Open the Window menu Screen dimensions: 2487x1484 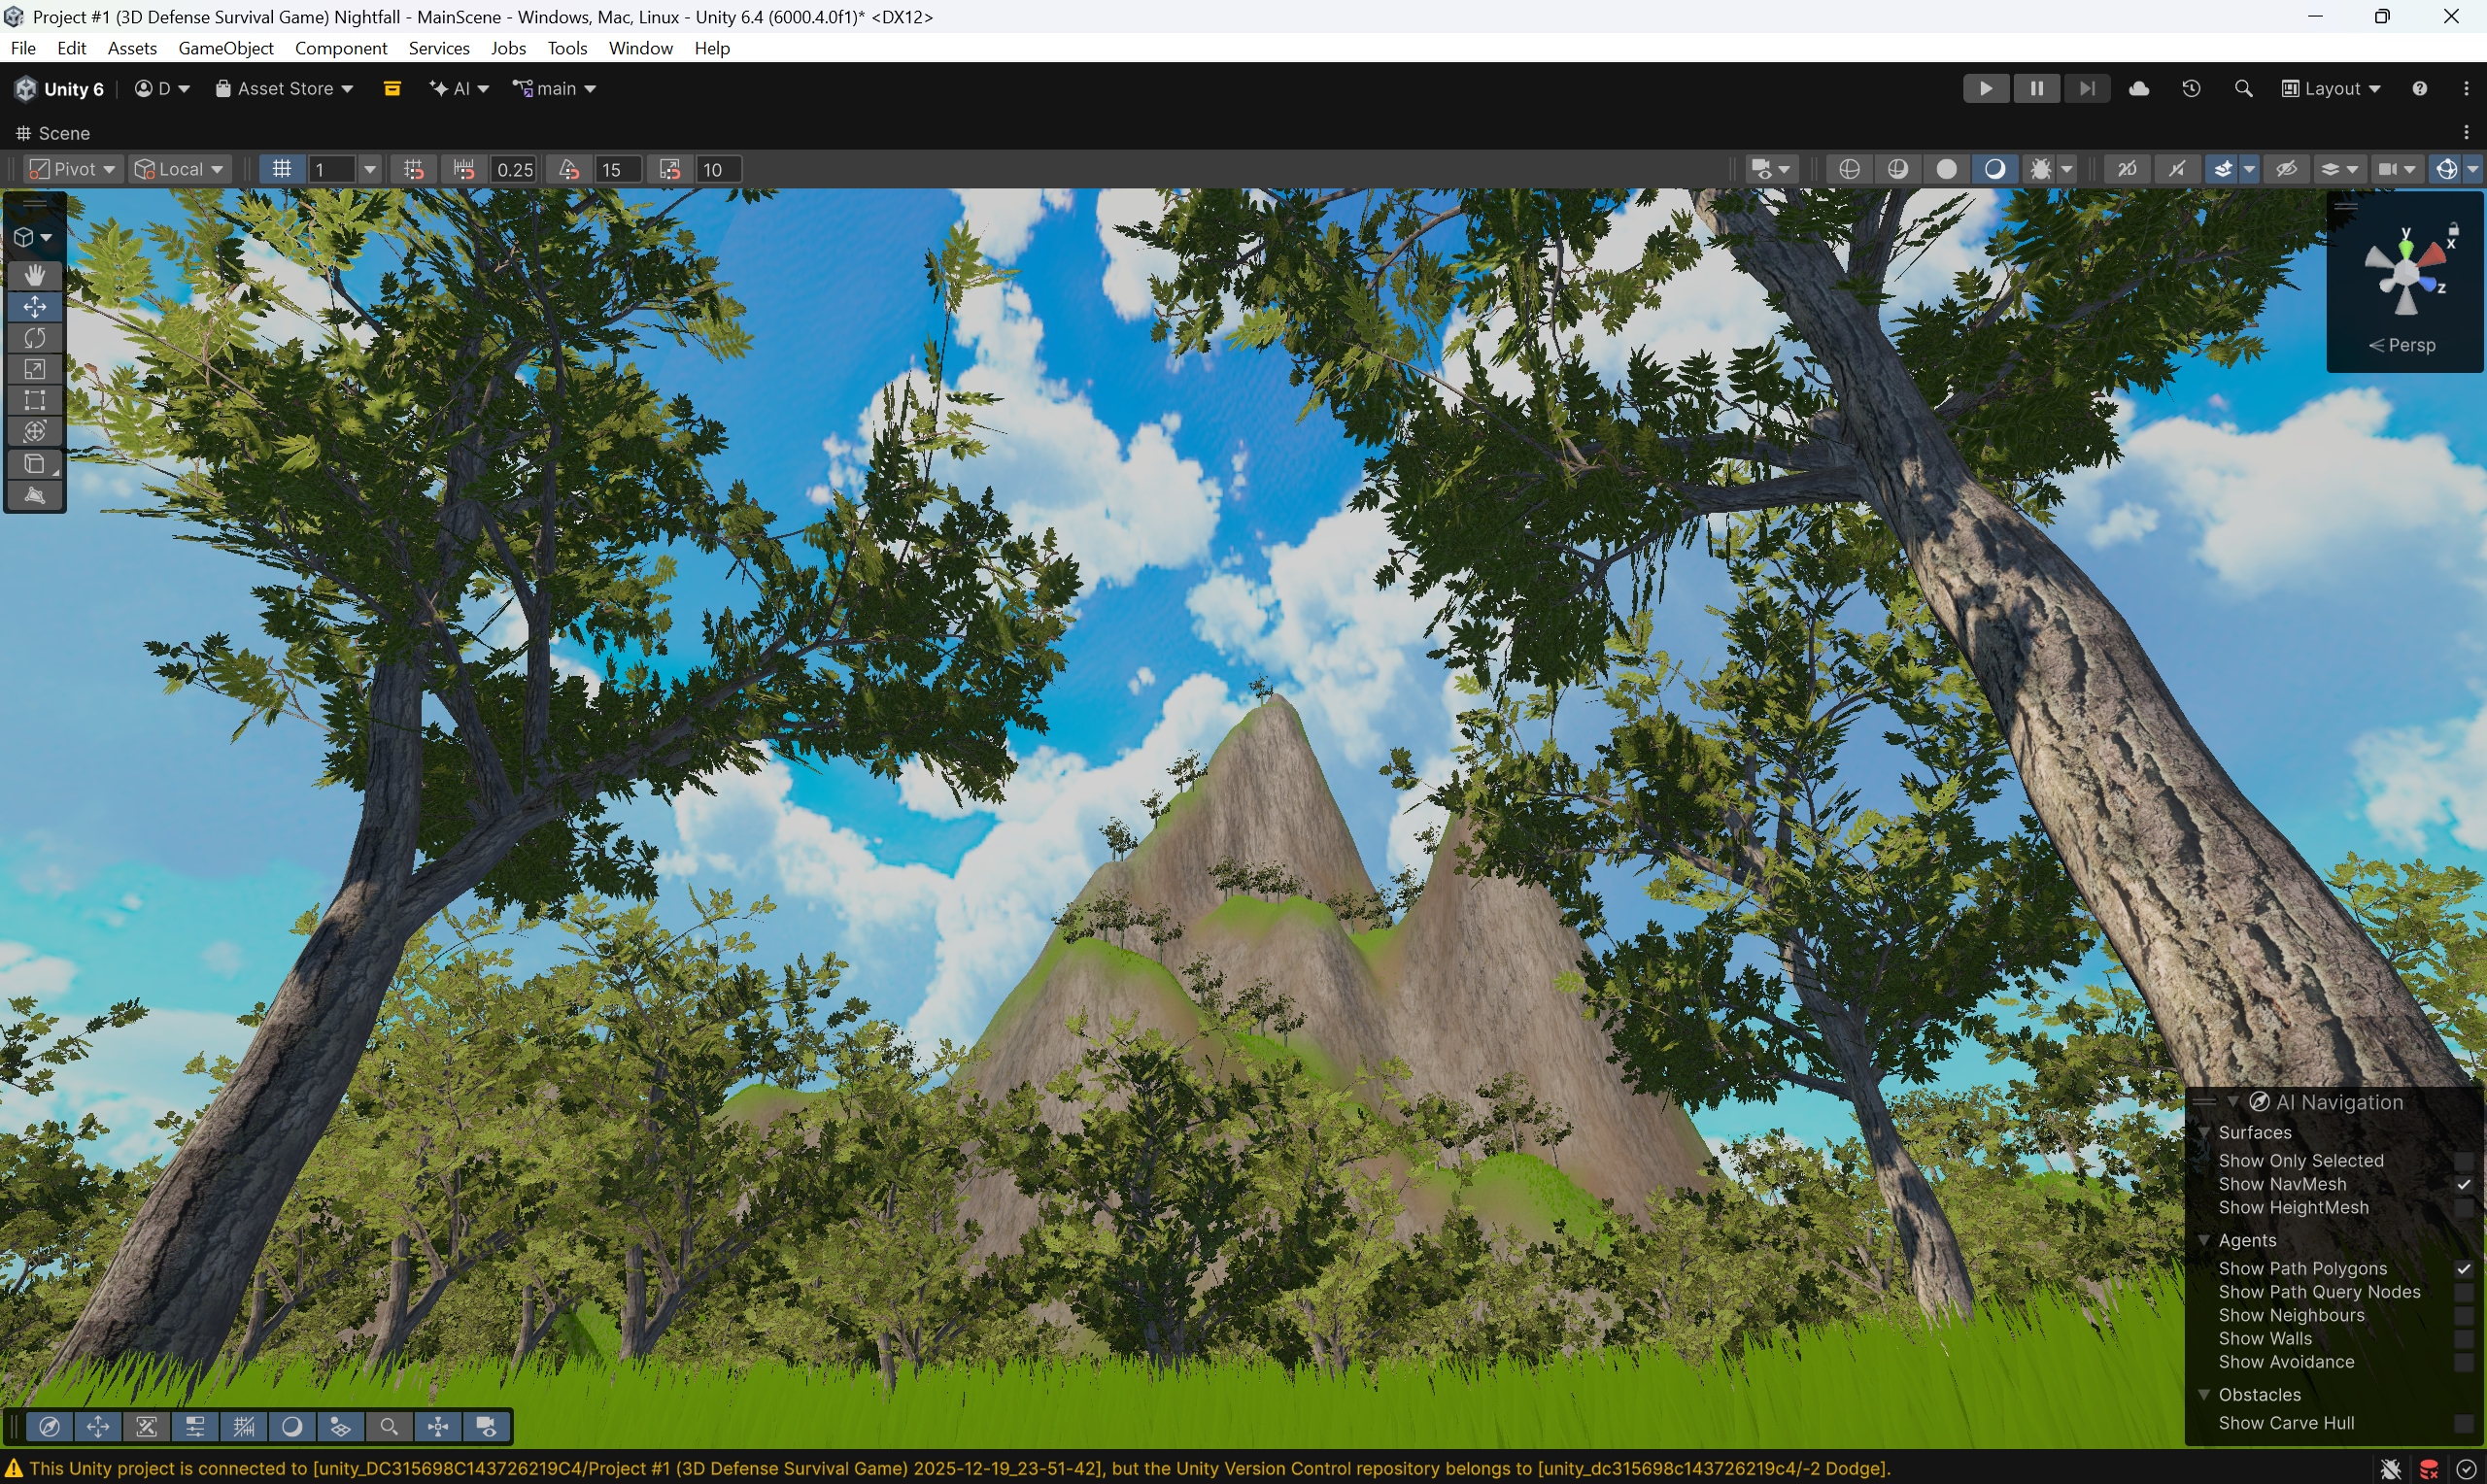click(x=640, y=48)
